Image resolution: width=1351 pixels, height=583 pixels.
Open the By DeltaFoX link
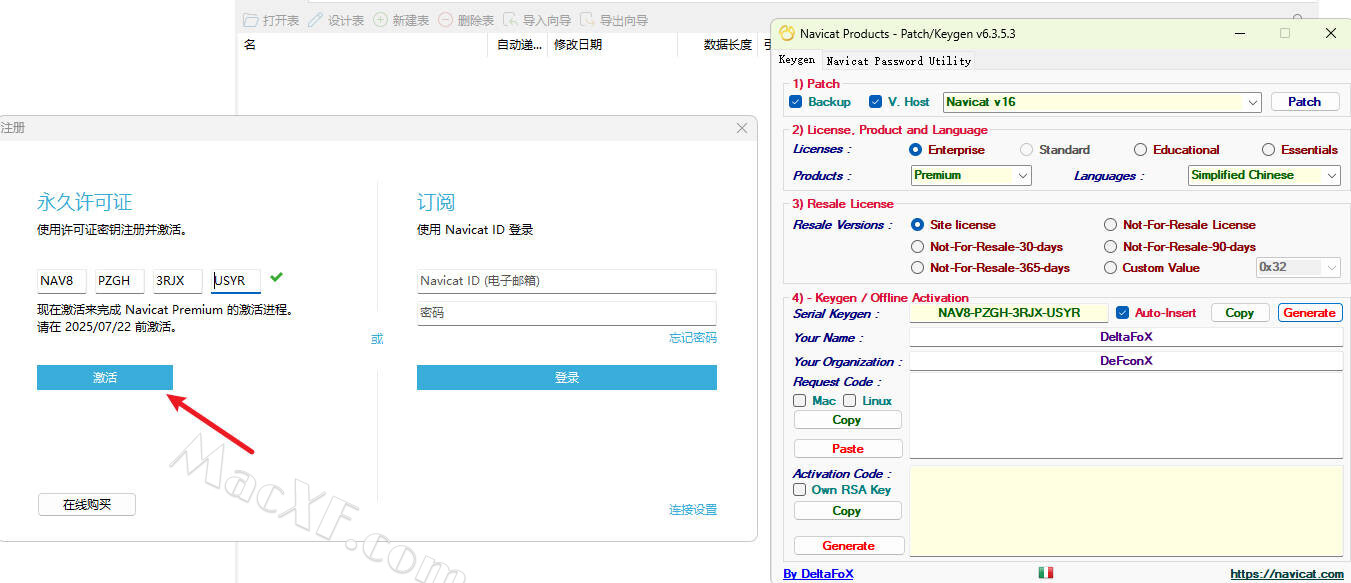[818, 574]
